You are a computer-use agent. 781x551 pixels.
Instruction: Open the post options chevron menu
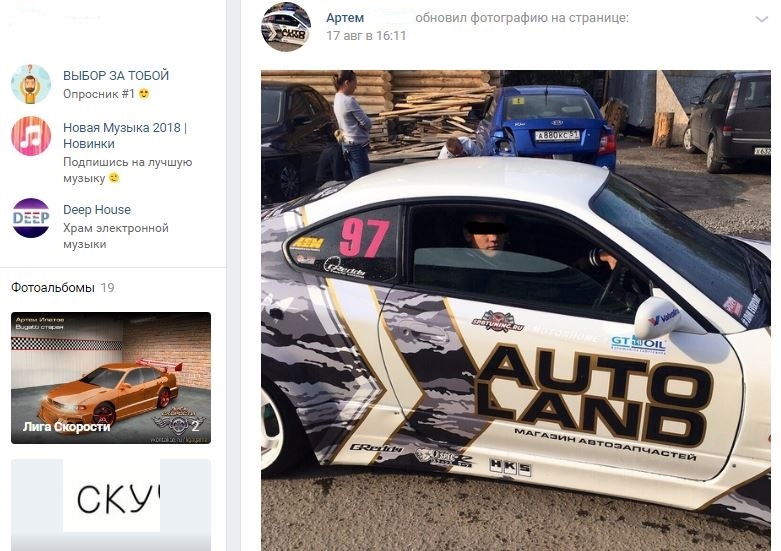(762, 19)
